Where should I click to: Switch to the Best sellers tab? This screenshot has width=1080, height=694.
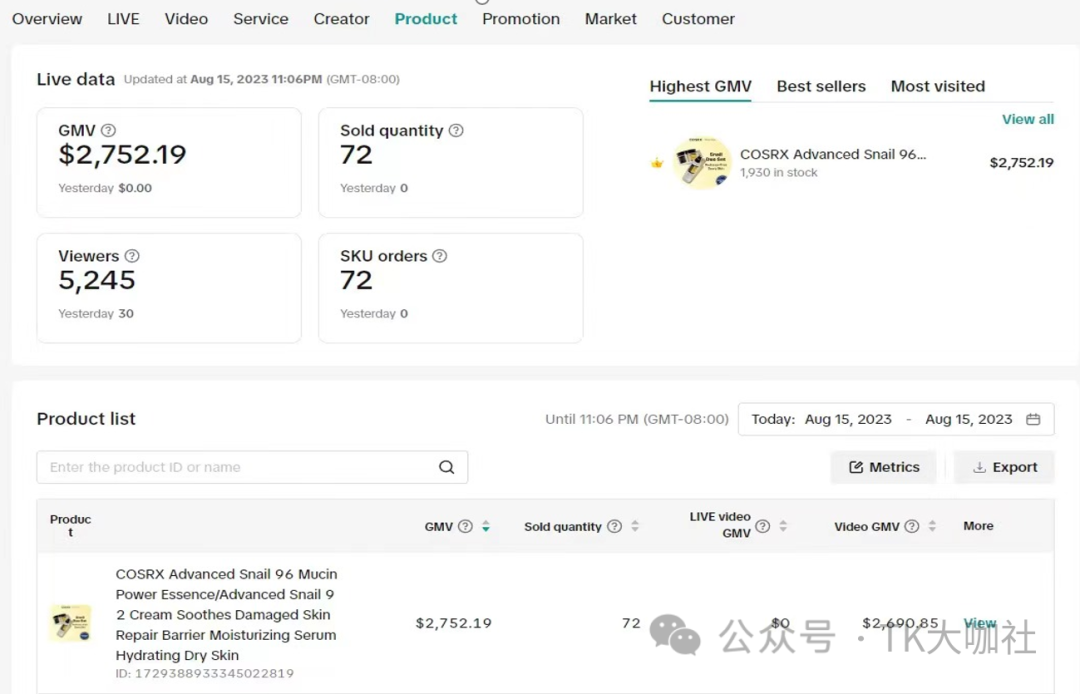pyautogui.click(x=821, y=86)
